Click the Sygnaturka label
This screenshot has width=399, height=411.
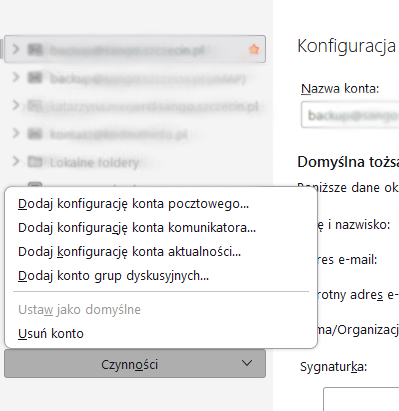pyautogui.click(x=333, y=367)
